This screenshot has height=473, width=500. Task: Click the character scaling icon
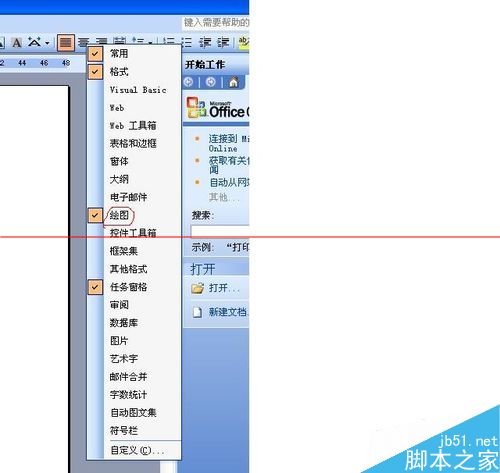point(34,42)
